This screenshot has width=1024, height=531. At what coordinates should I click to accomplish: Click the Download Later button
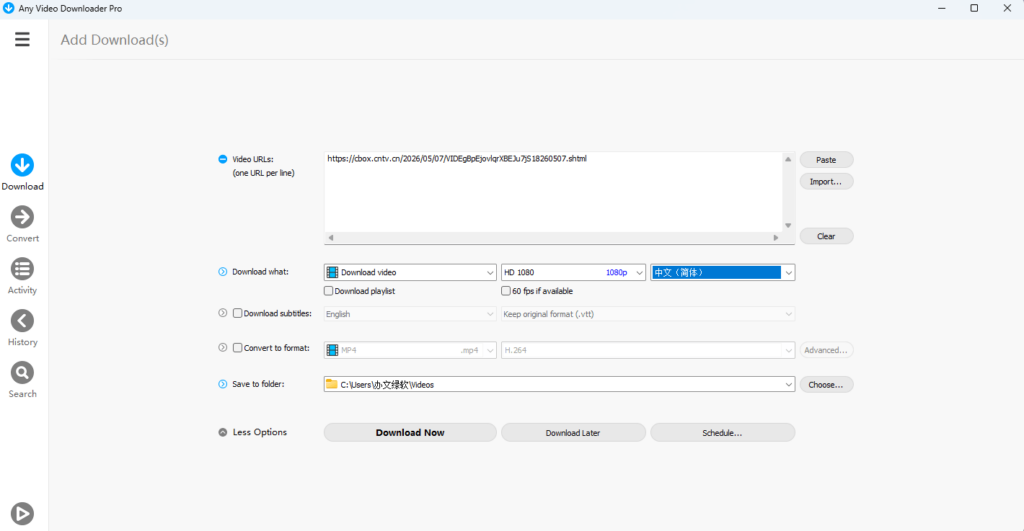tap(573, 432)
